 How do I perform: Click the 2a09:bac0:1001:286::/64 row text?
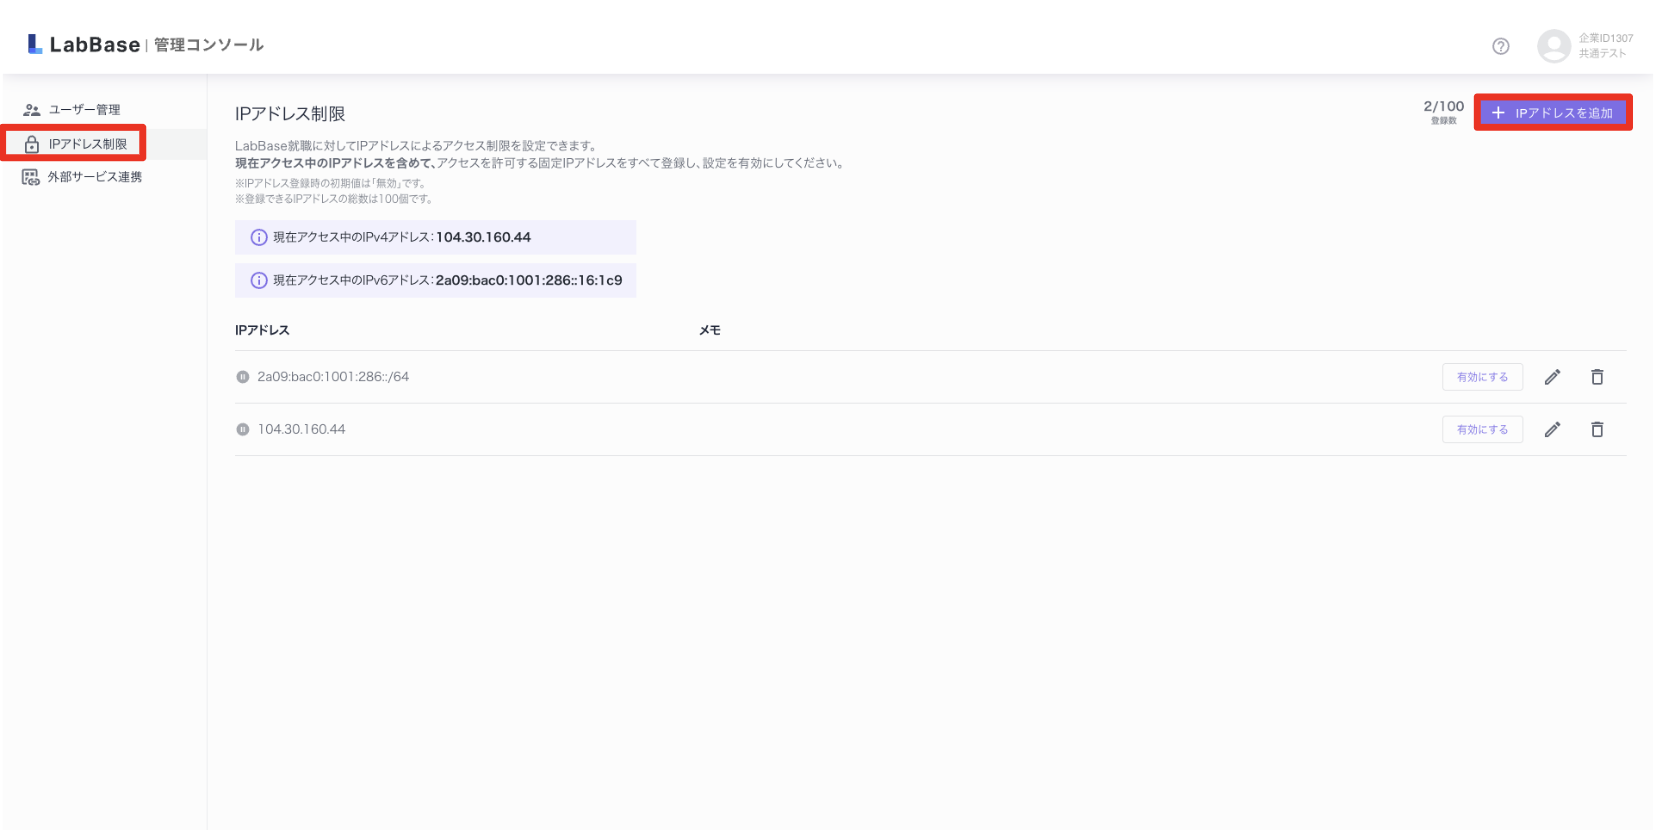(x=333, y=377)
